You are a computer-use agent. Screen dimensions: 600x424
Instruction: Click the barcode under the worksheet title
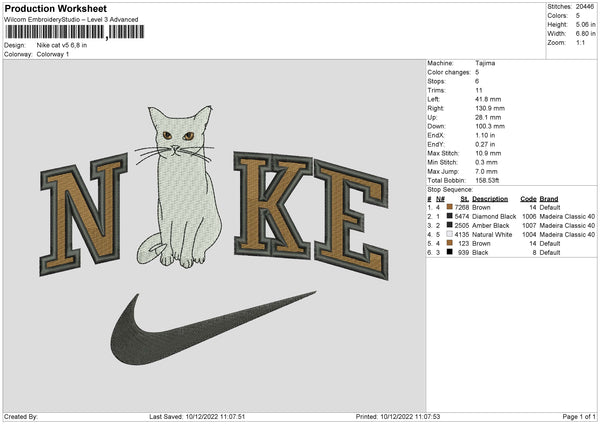pos(74,32)
